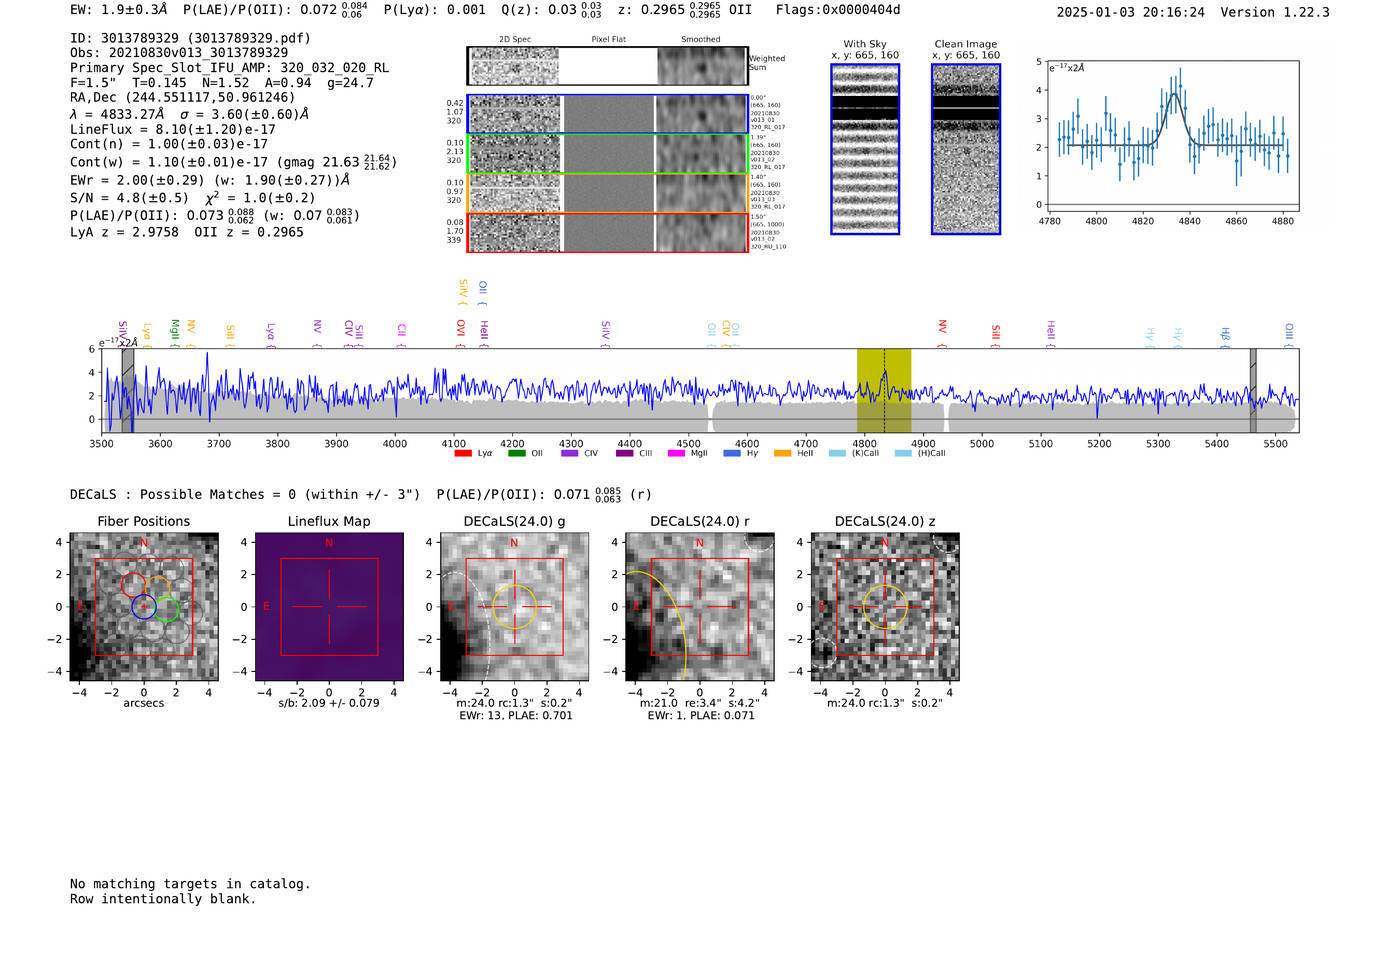Click the red Lyα legend swatch

[x=463, y=453]
